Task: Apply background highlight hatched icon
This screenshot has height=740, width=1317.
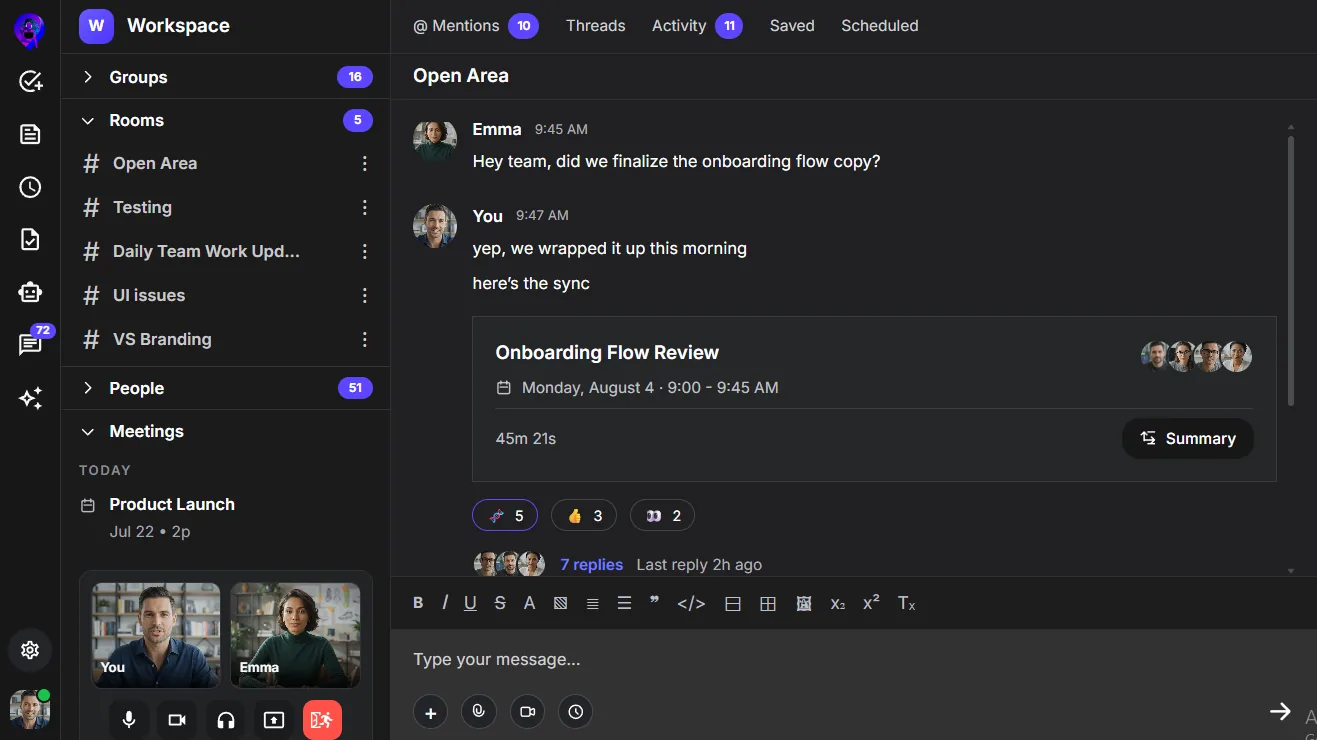Action: 560,603
